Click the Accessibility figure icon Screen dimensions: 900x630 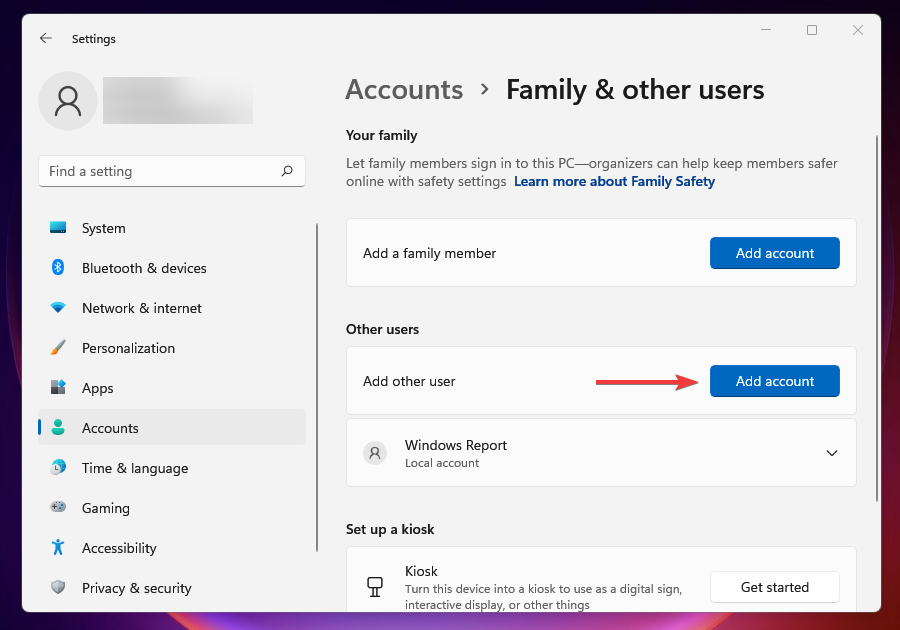59,548
